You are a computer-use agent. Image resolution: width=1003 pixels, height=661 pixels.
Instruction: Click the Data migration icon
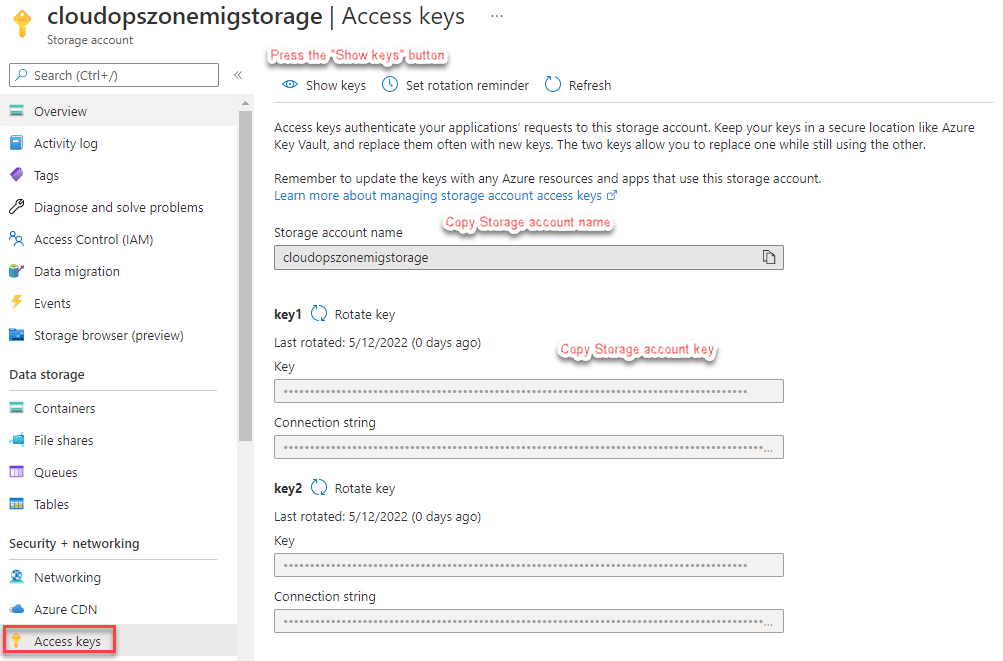pos(16,271)
